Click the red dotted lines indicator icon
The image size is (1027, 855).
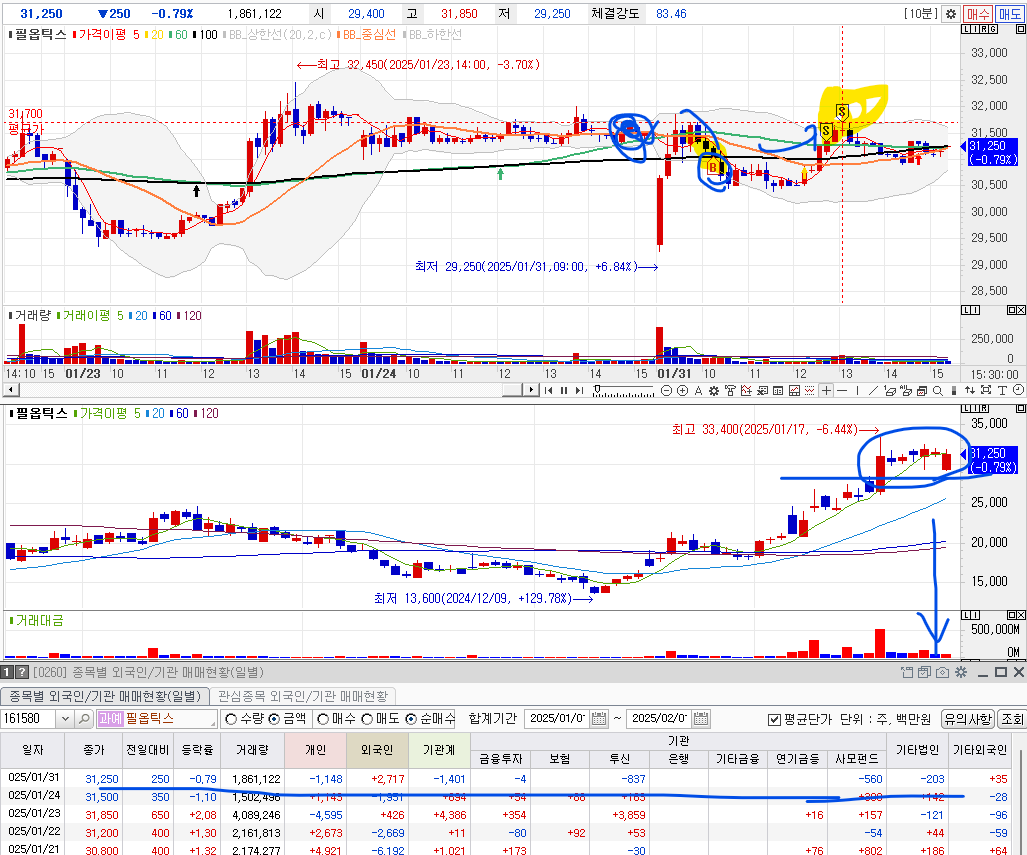point(810,390)
